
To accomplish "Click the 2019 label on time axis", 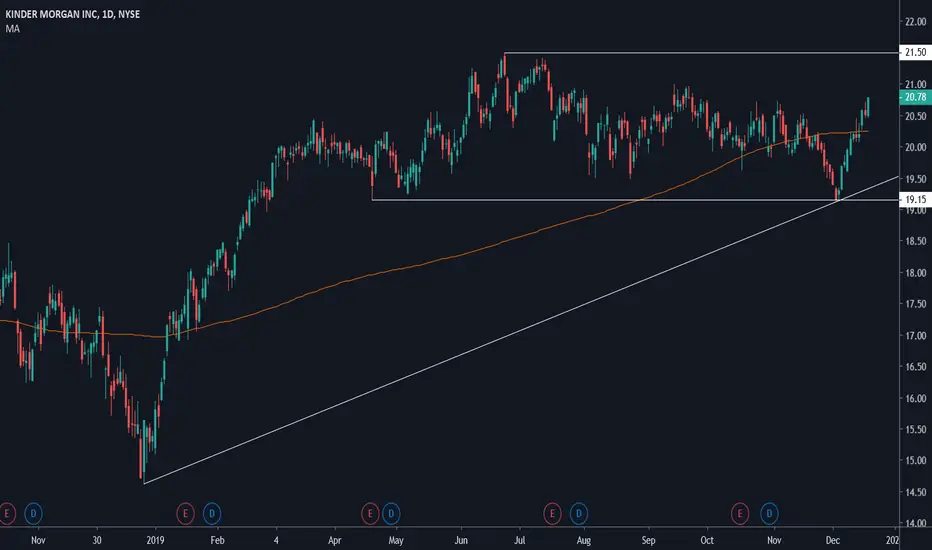I will coord(155,540).
